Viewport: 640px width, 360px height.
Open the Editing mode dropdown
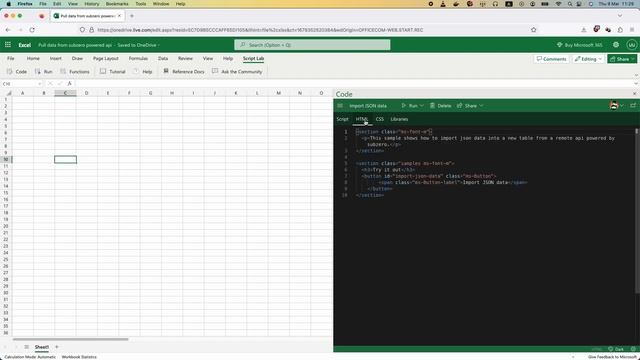coord(588,59)
